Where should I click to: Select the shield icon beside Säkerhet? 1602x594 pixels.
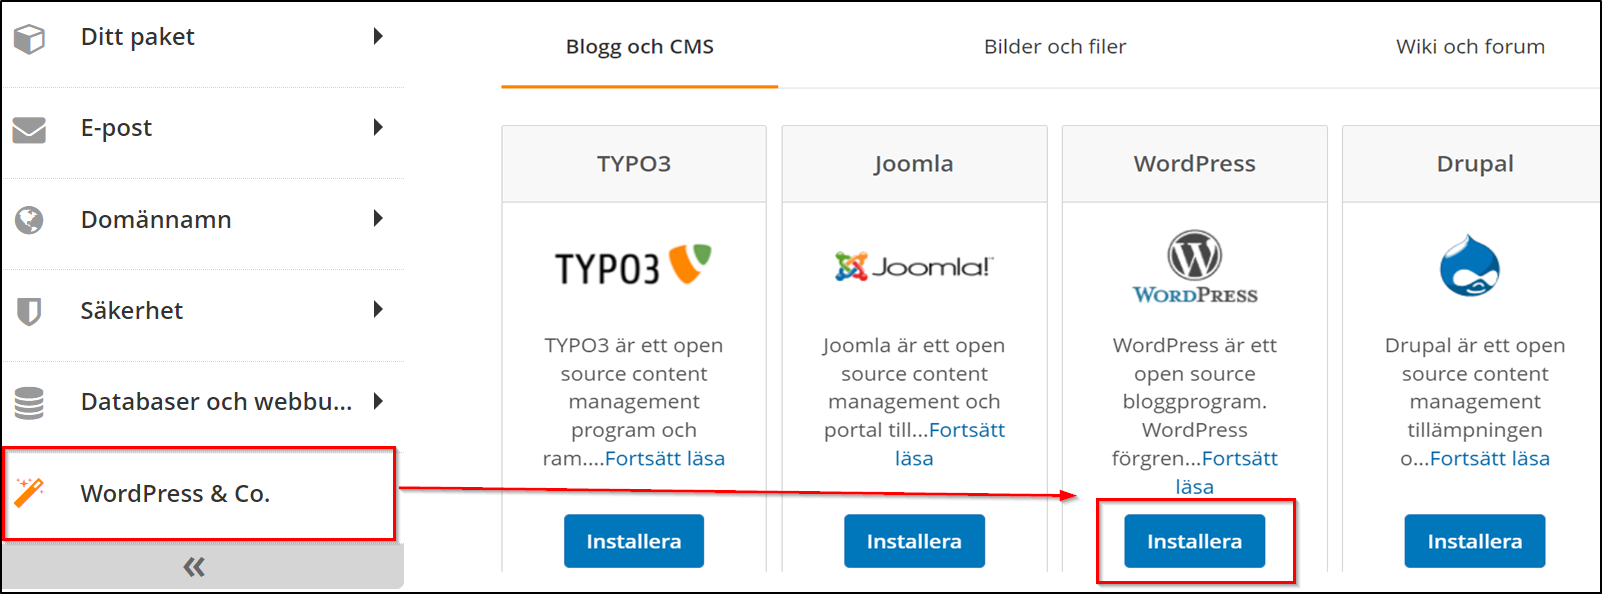tap(27, 310)
